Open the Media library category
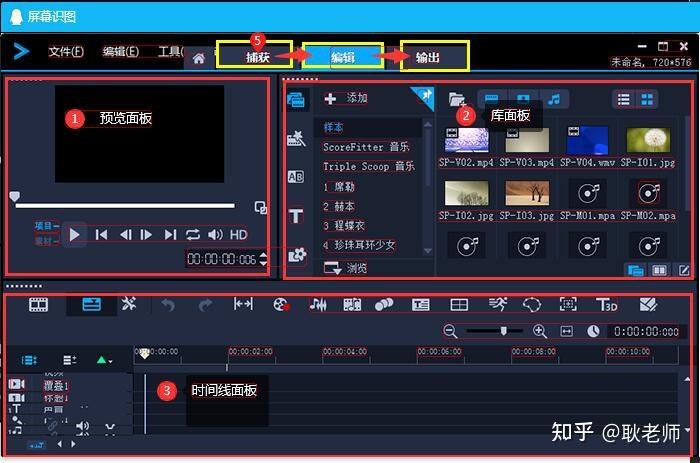Image resolution: width=700 pixels, height=463 pixels. 296,100
